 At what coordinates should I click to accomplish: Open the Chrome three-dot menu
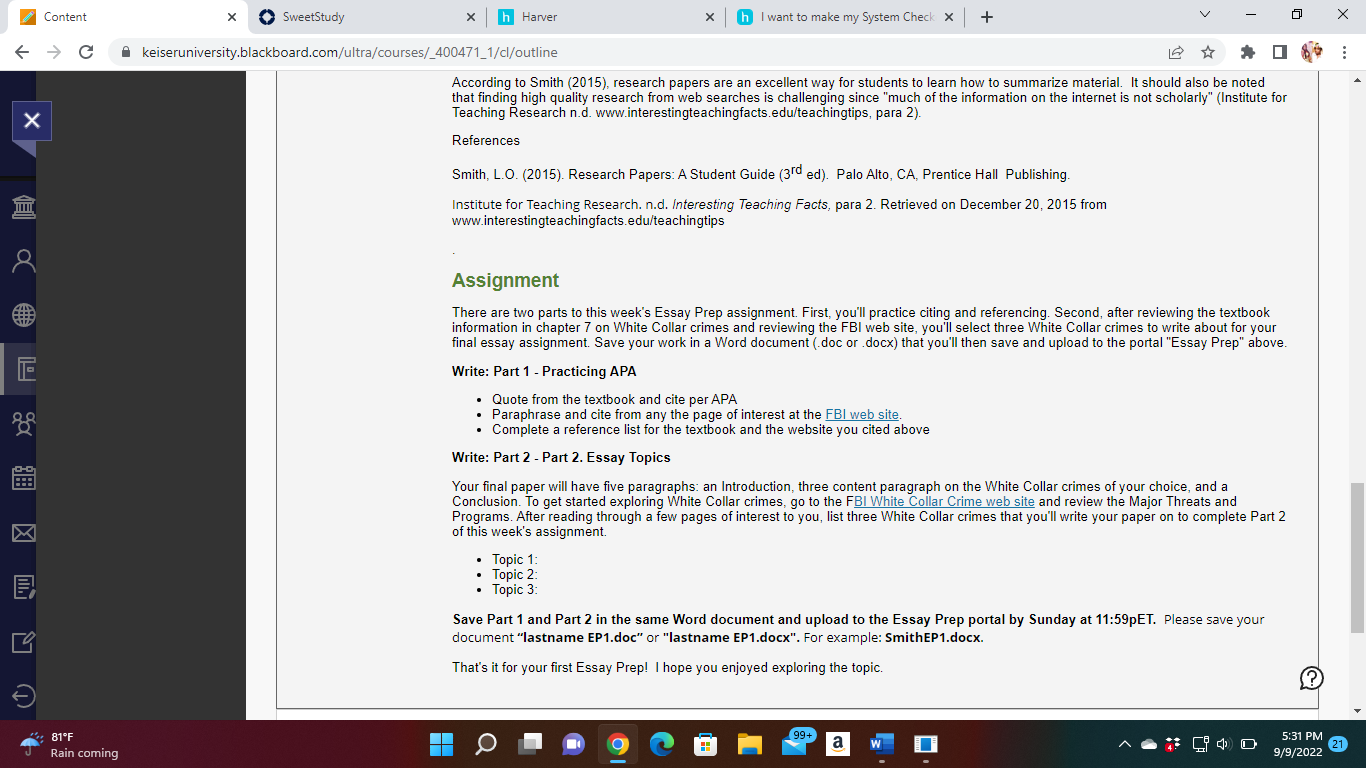[1344, 52]
